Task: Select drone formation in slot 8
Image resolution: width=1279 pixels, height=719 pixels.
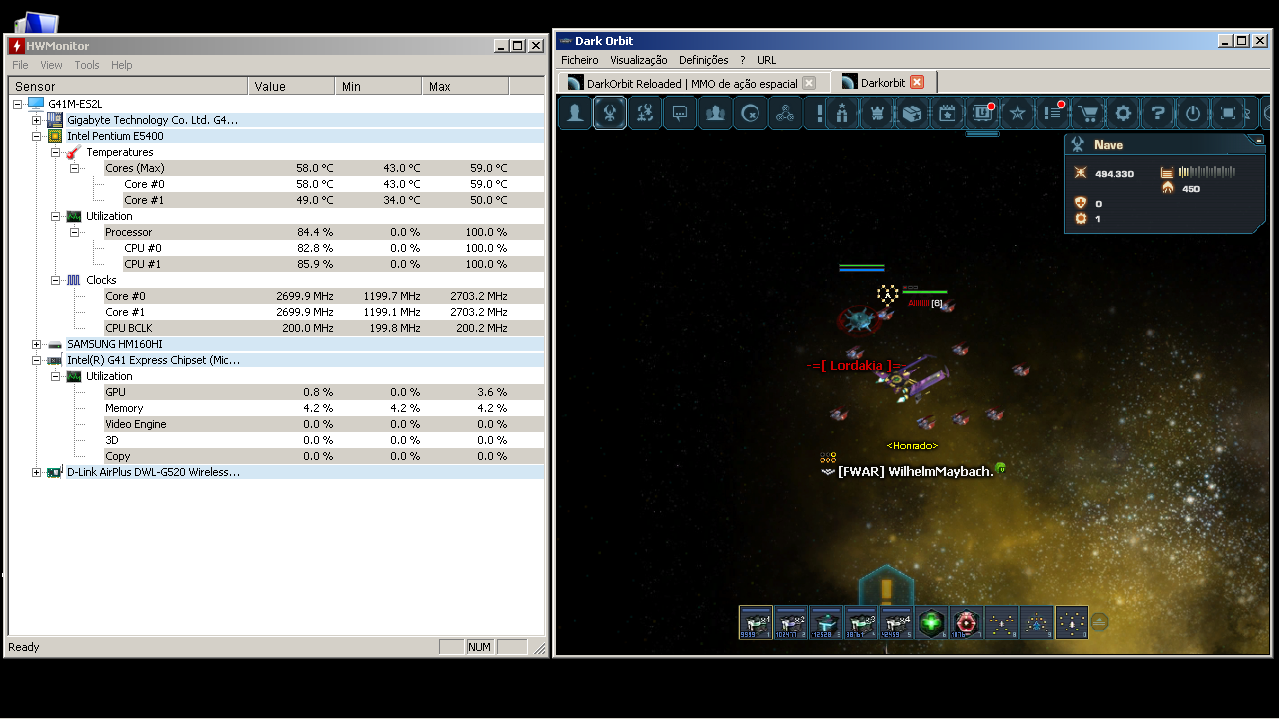Action: tap(1001, 622)
